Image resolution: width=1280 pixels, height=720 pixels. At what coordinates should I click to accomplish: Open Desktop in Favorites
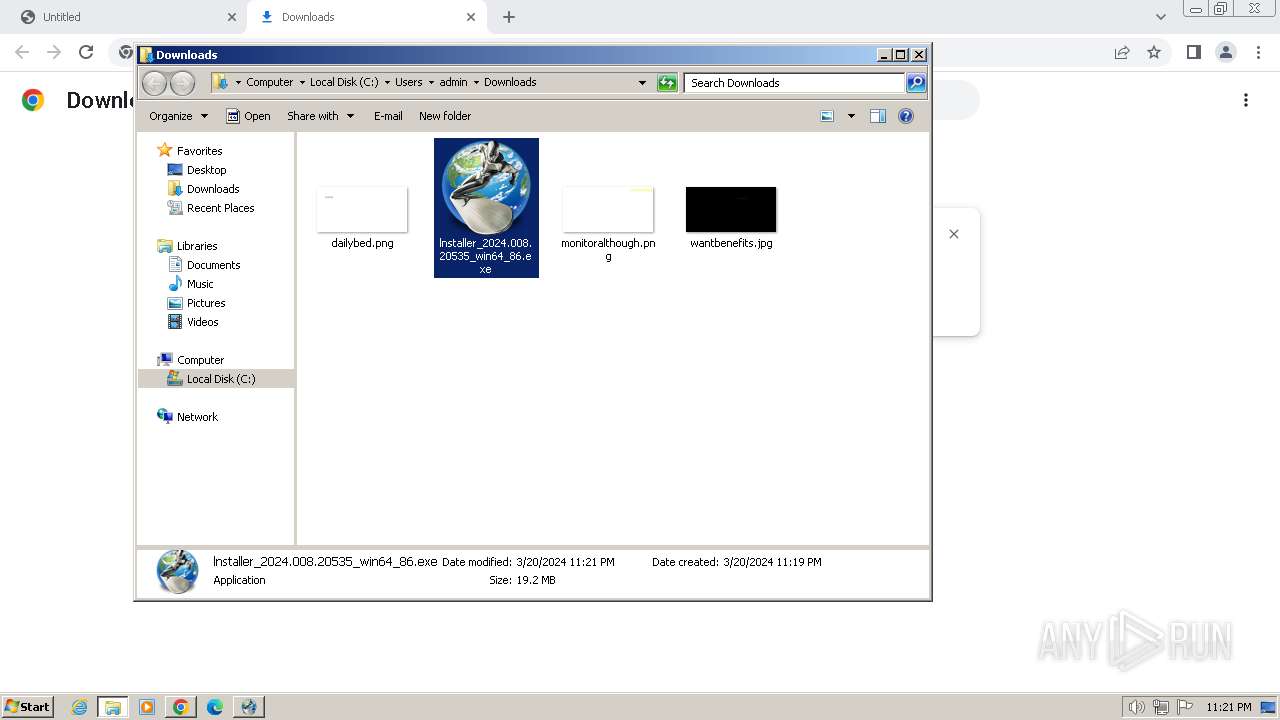click(206, 170)
